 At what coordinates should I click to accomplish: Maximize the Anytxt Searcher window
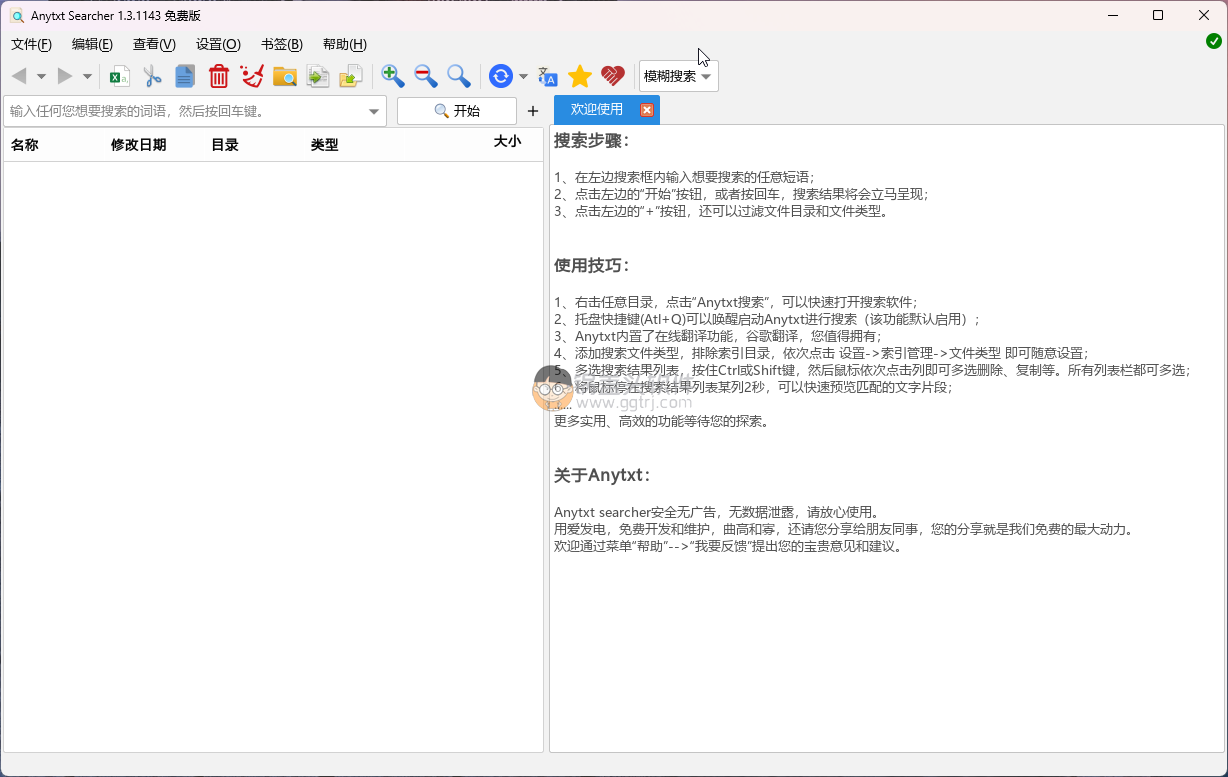(1158, 15)
